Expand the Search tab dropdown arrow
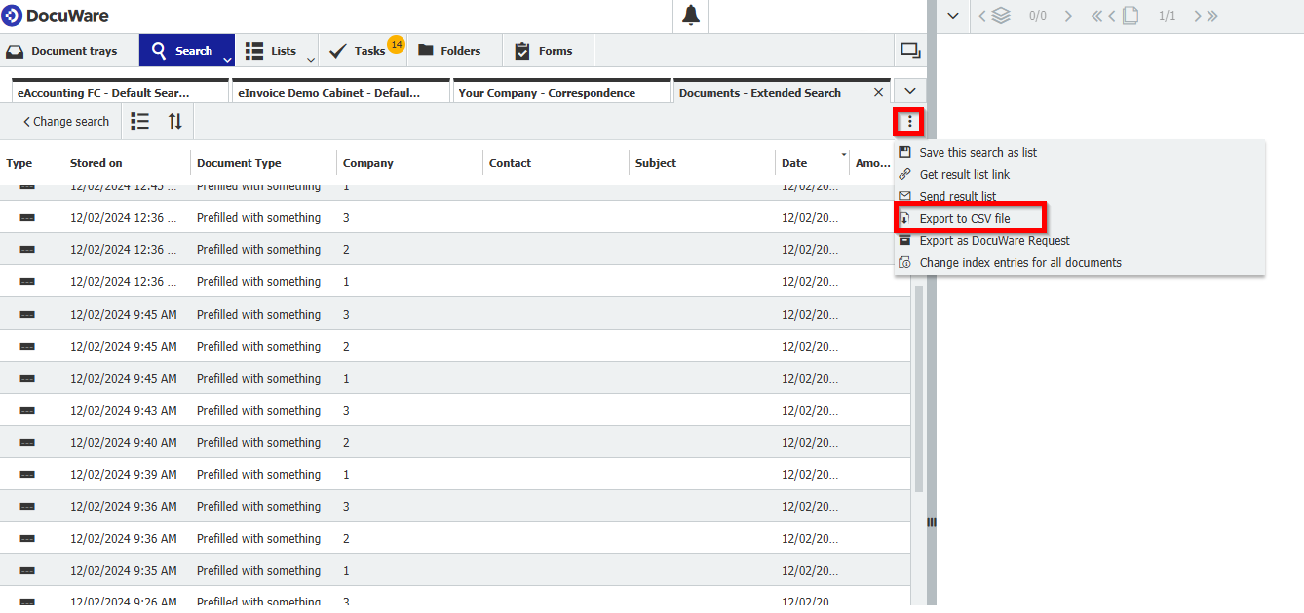 (x=227, y=59)
